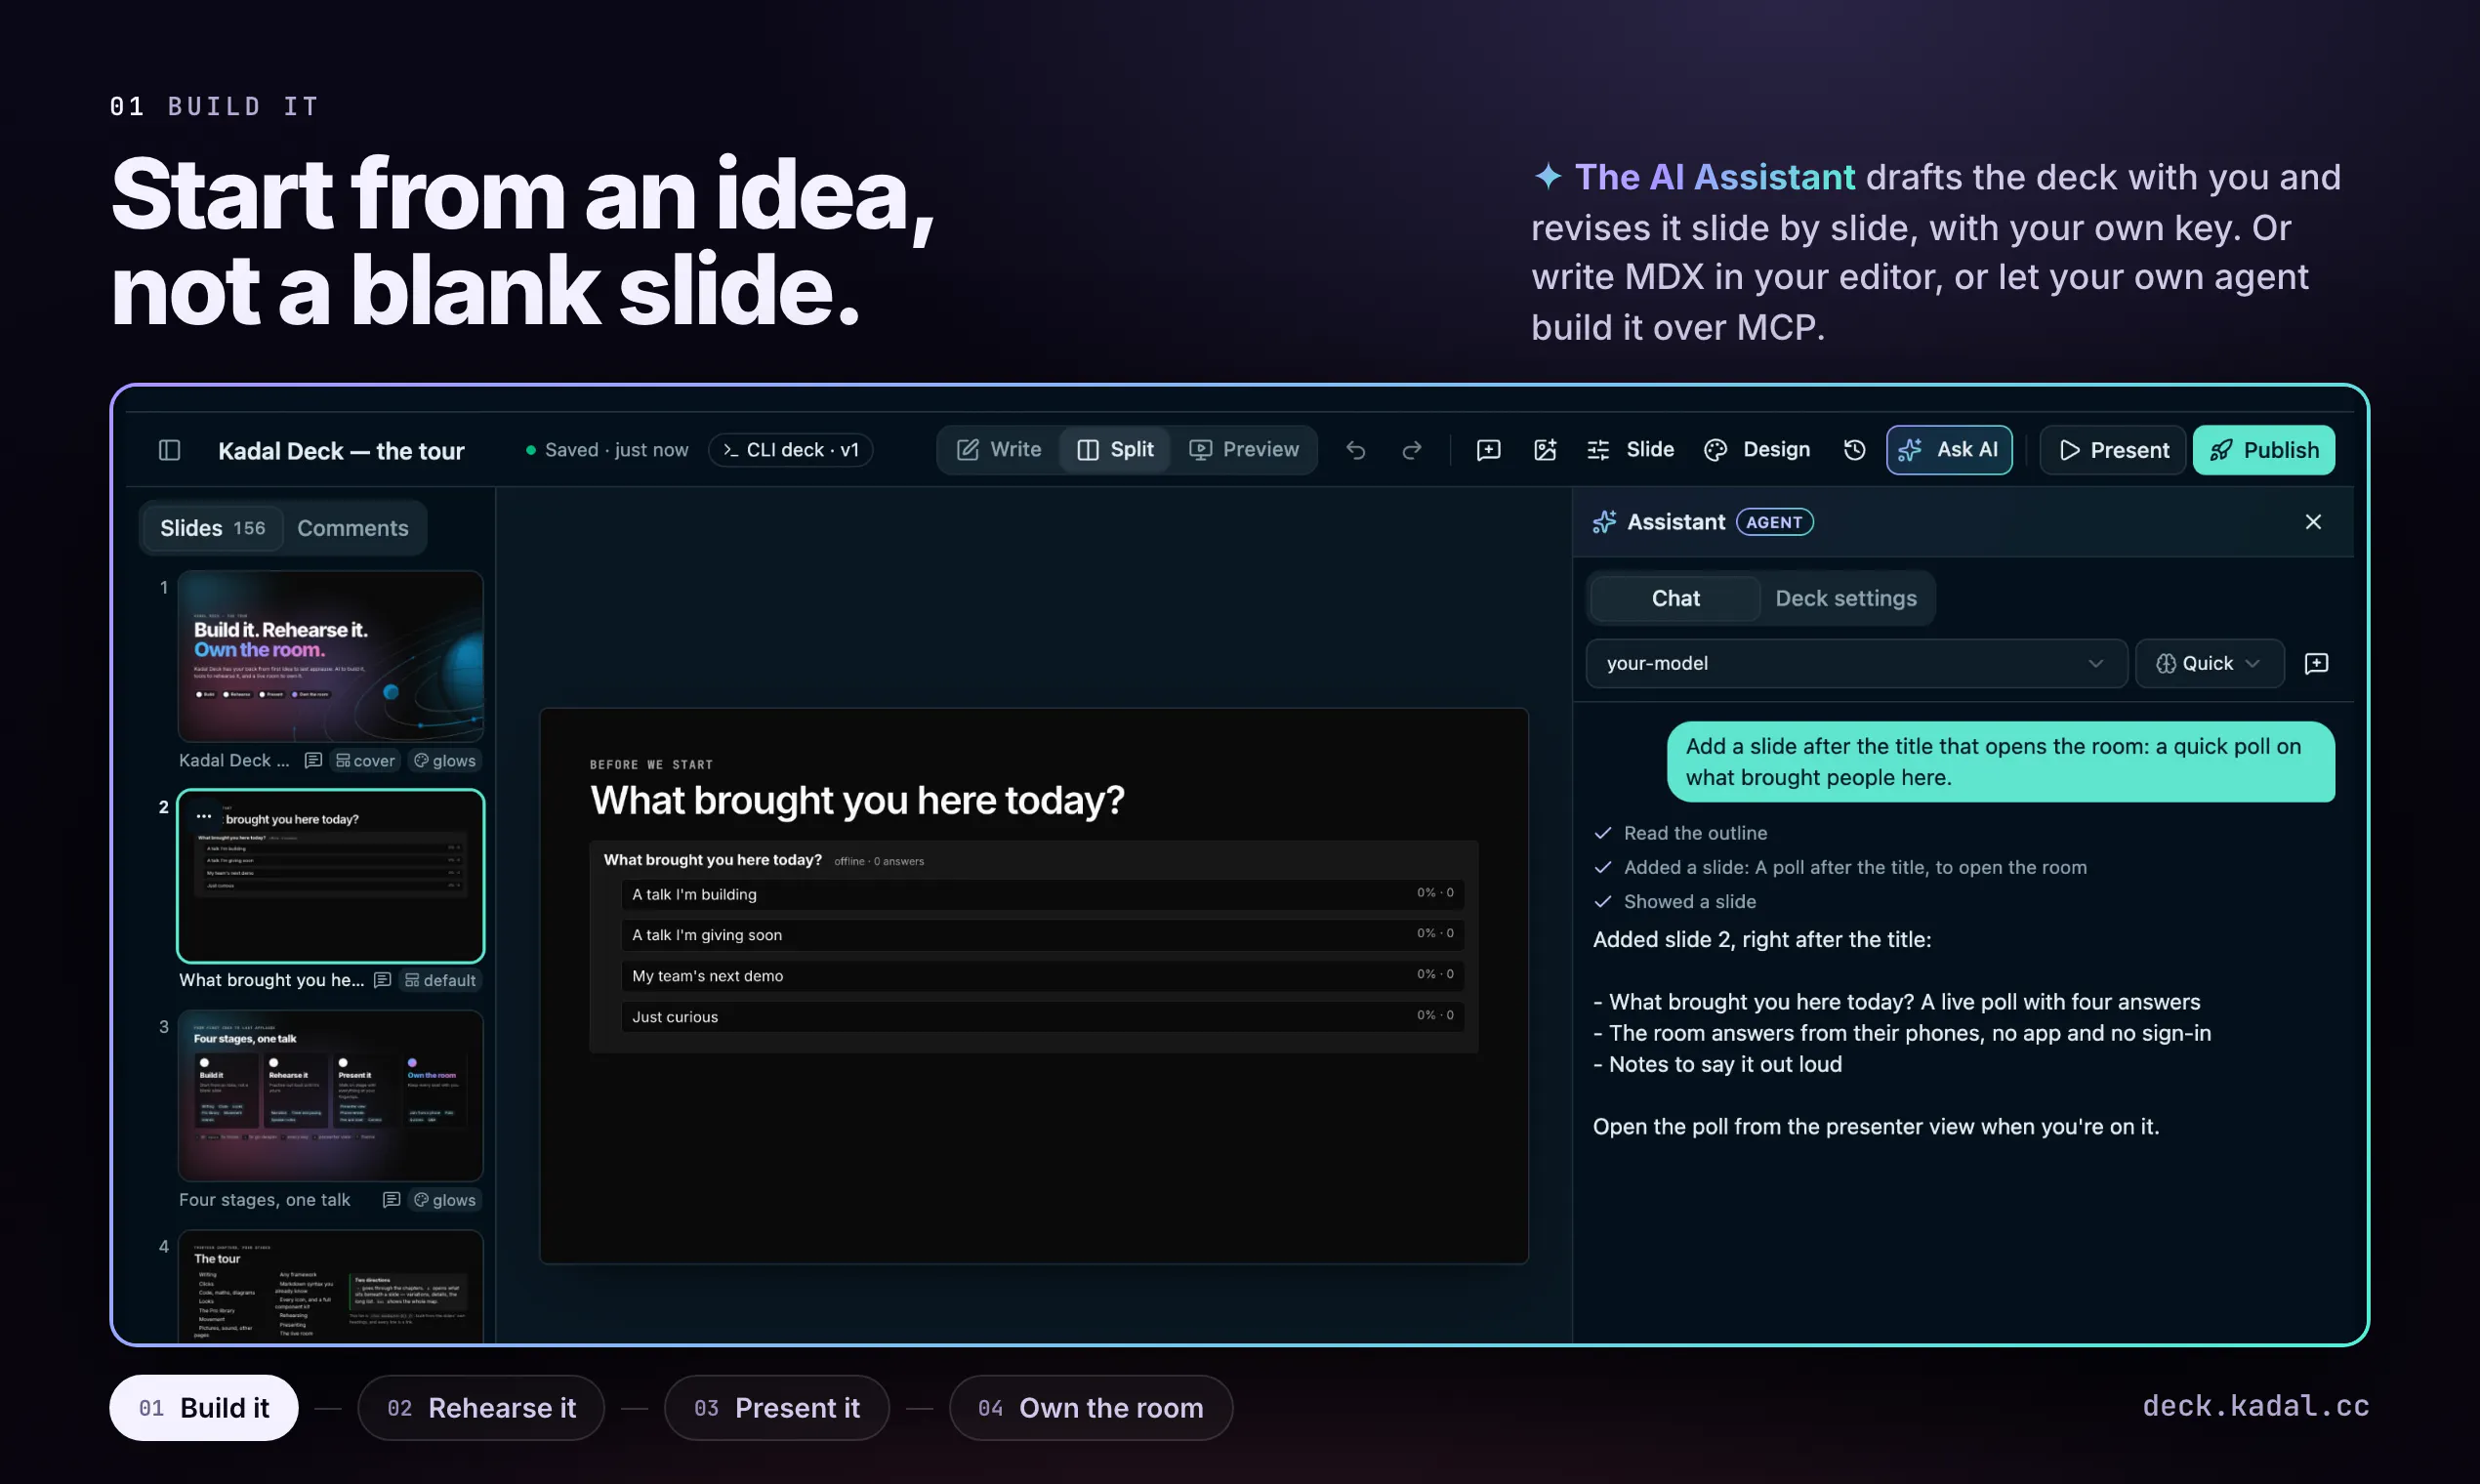Select slide 4 The tour thumbnail
2480x1484 pixels.
tap(330, 1286)
